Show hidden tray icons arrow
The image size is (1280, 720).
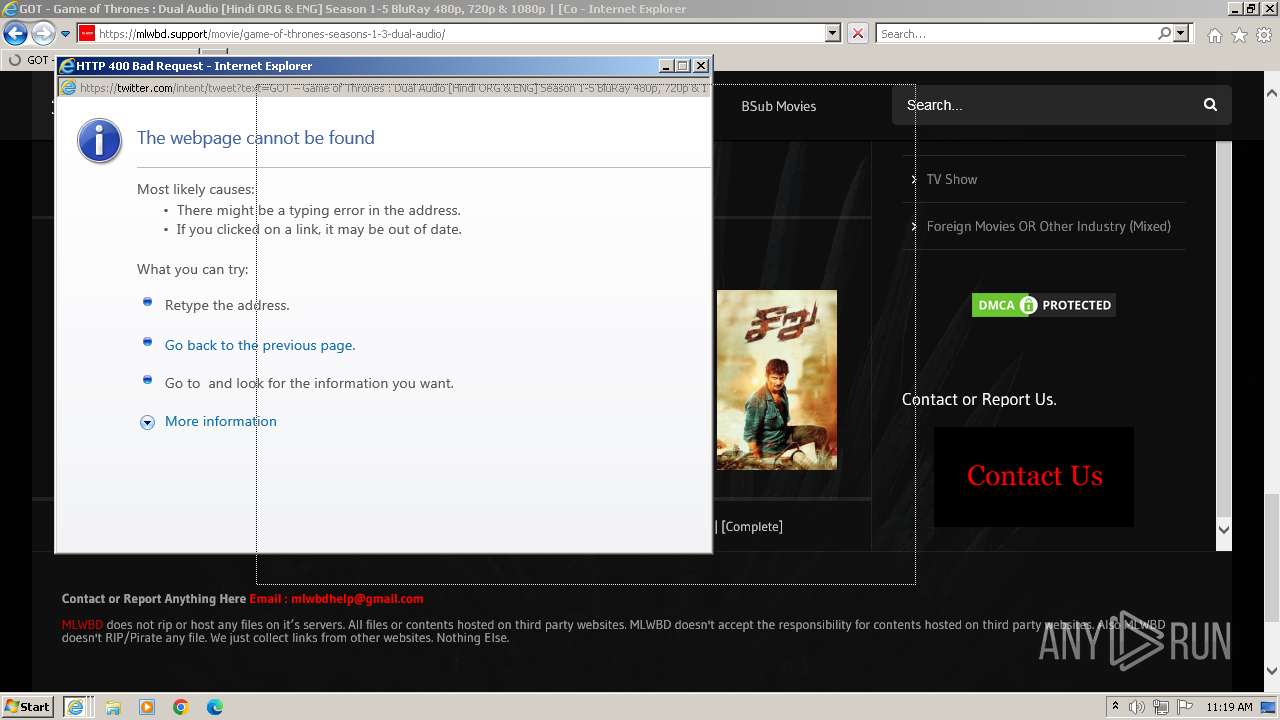click(1115, 707)
